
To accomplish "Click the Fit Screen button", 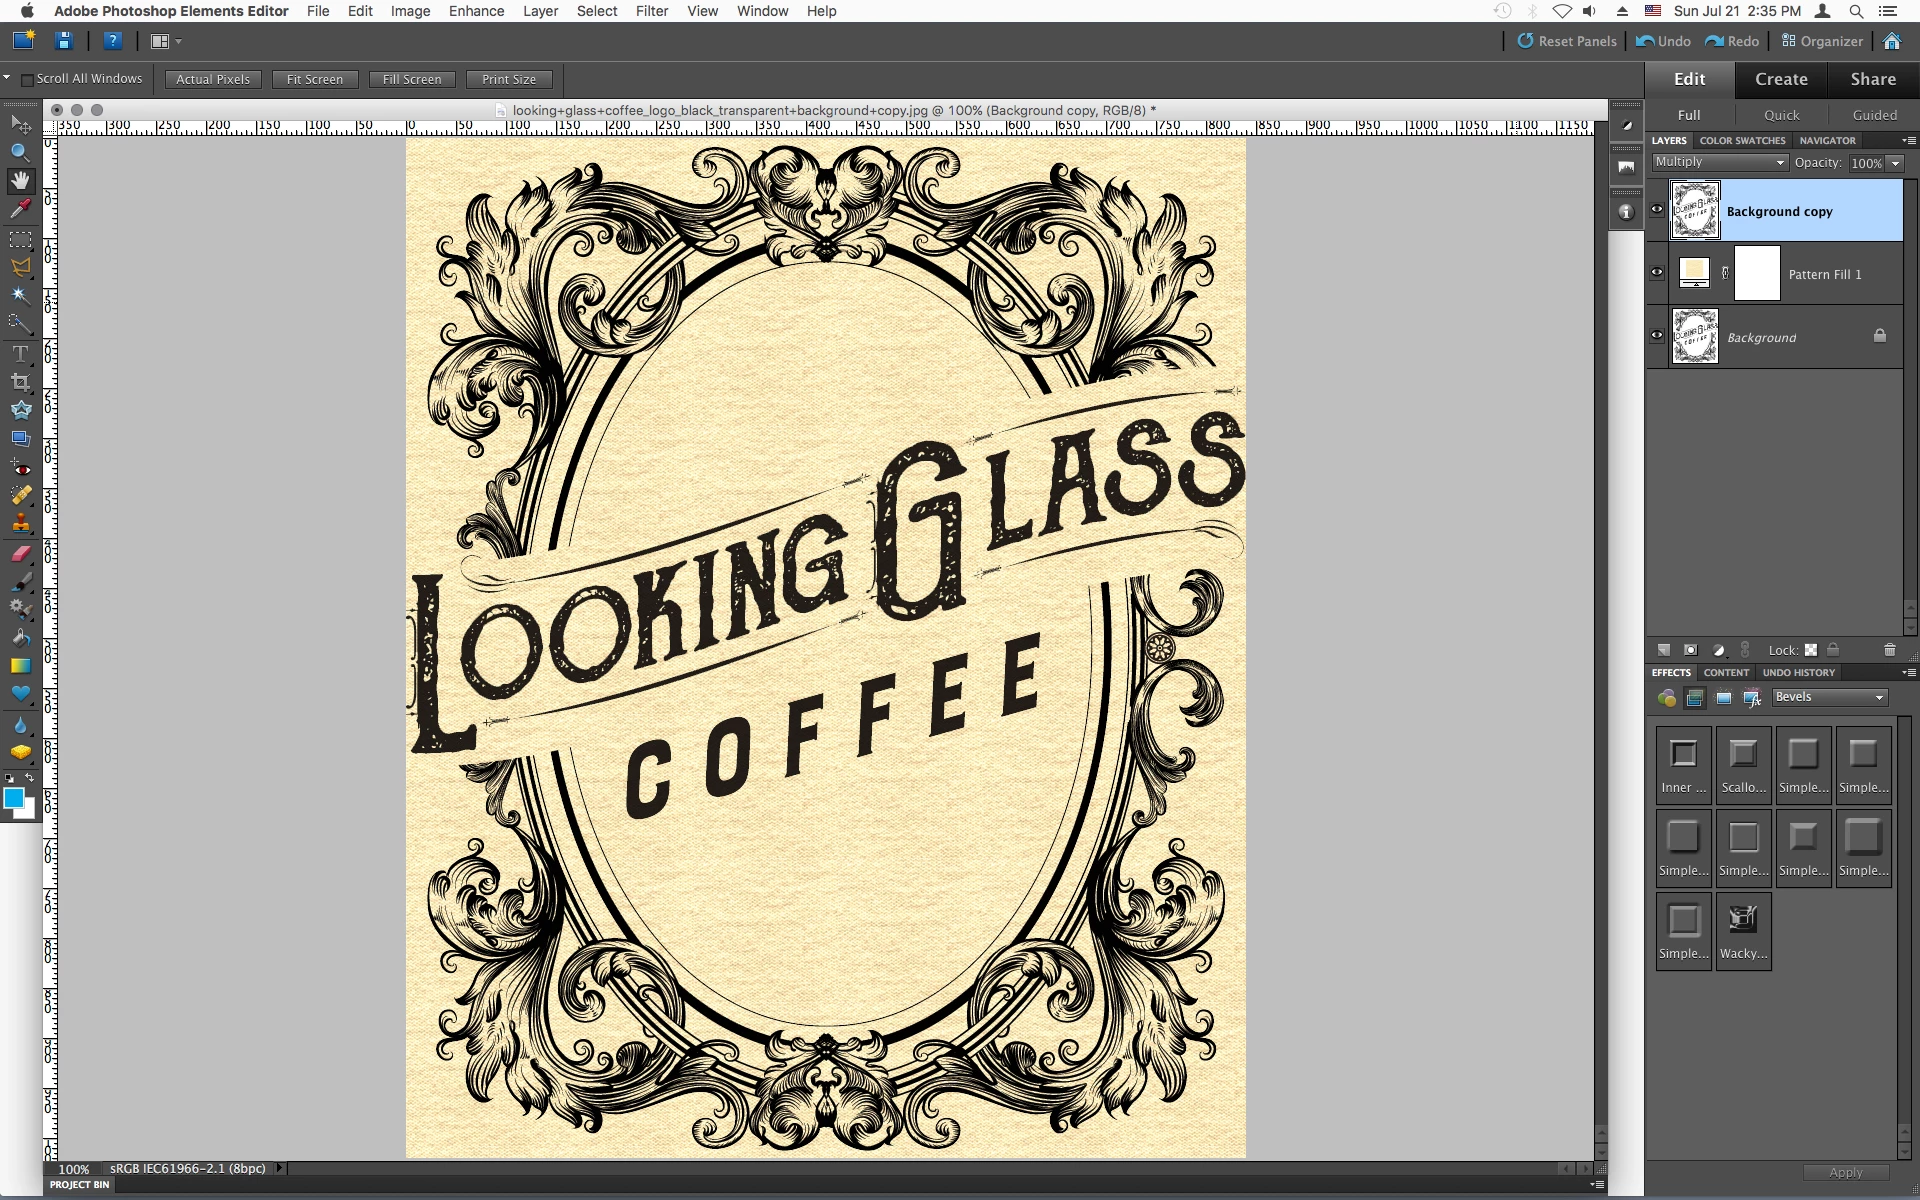I will pos(314,79).
